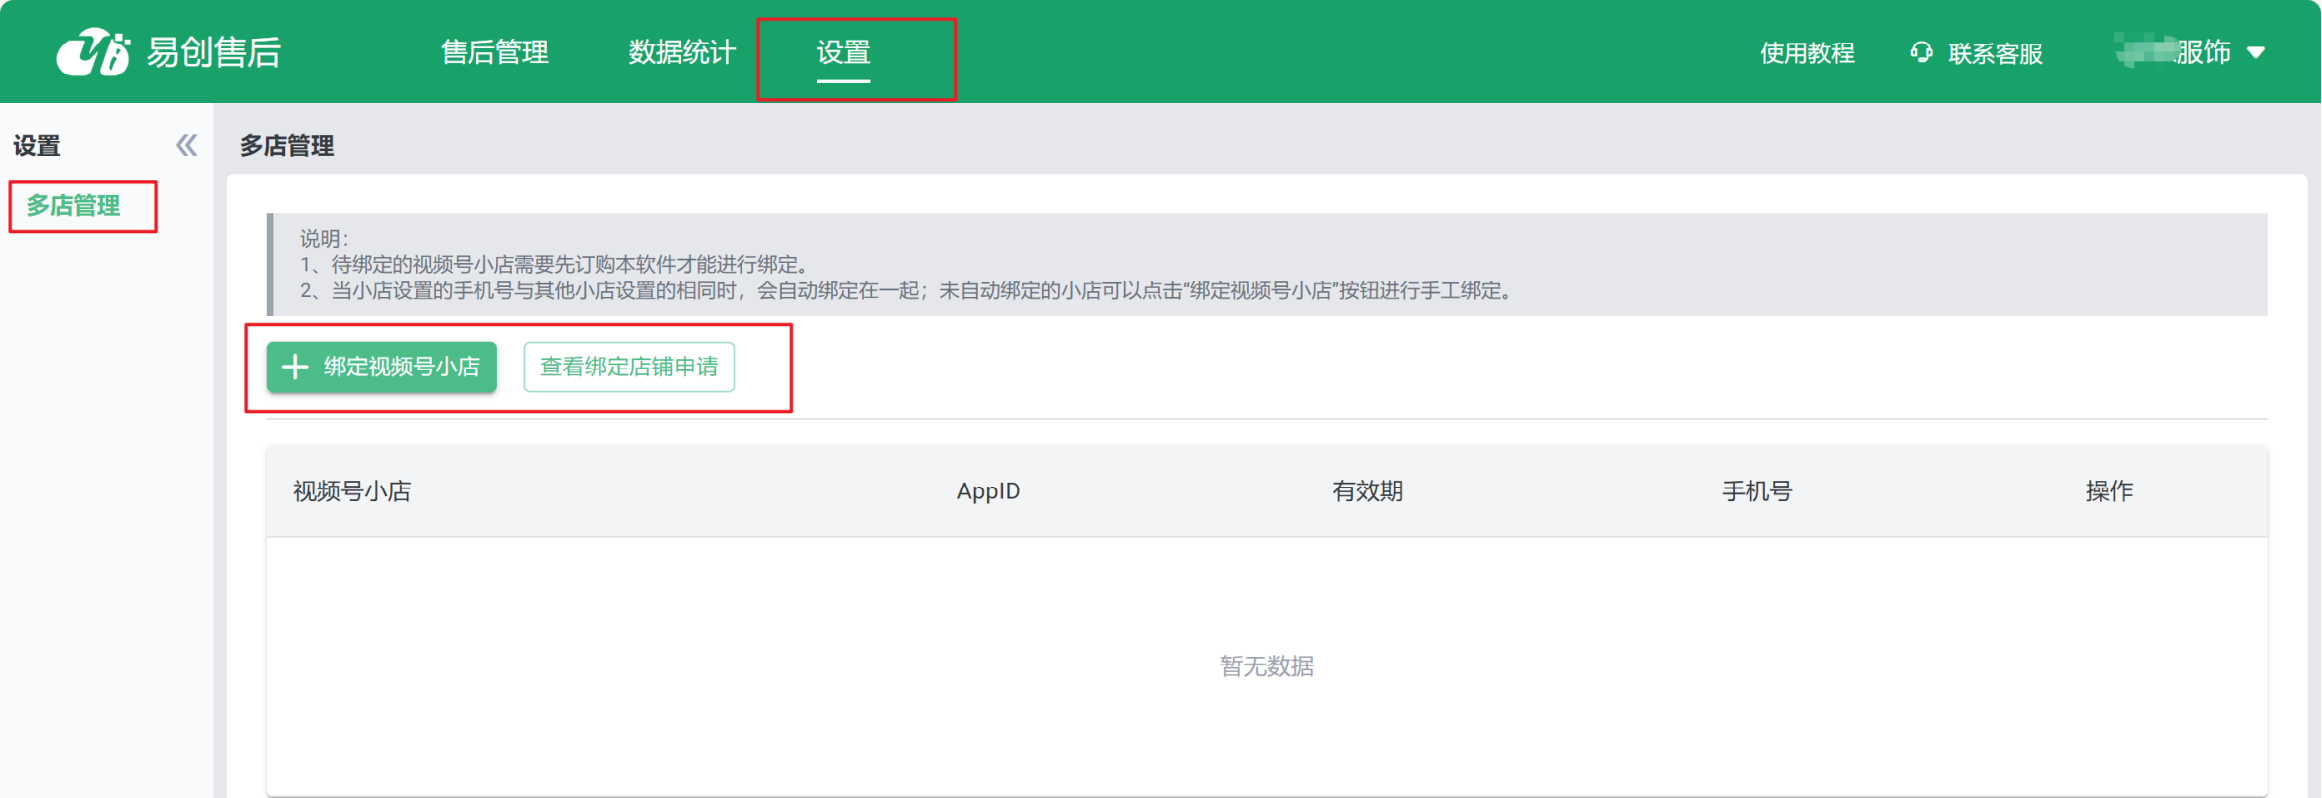Image resolution: width=2322 pixels, height=798 pixels.
Task: Click the 有效期 column header
Action: 1367,491
